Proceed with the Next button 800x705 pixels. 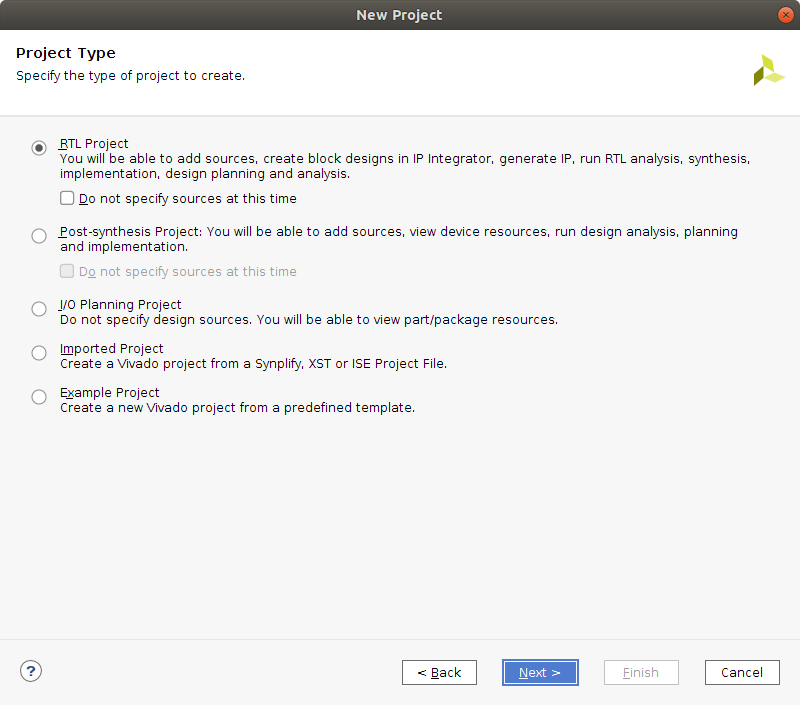(540, 672)
